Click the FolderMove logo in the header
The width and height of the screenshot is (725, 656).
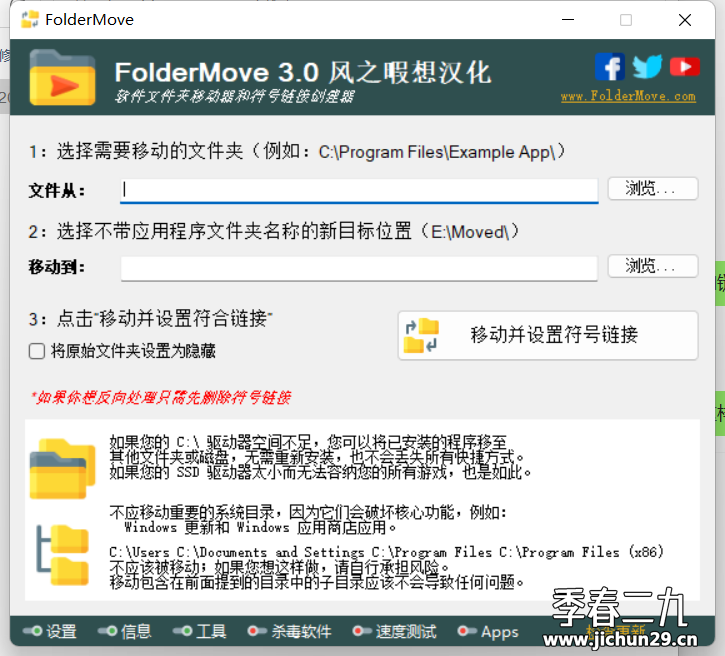(62, 77)
